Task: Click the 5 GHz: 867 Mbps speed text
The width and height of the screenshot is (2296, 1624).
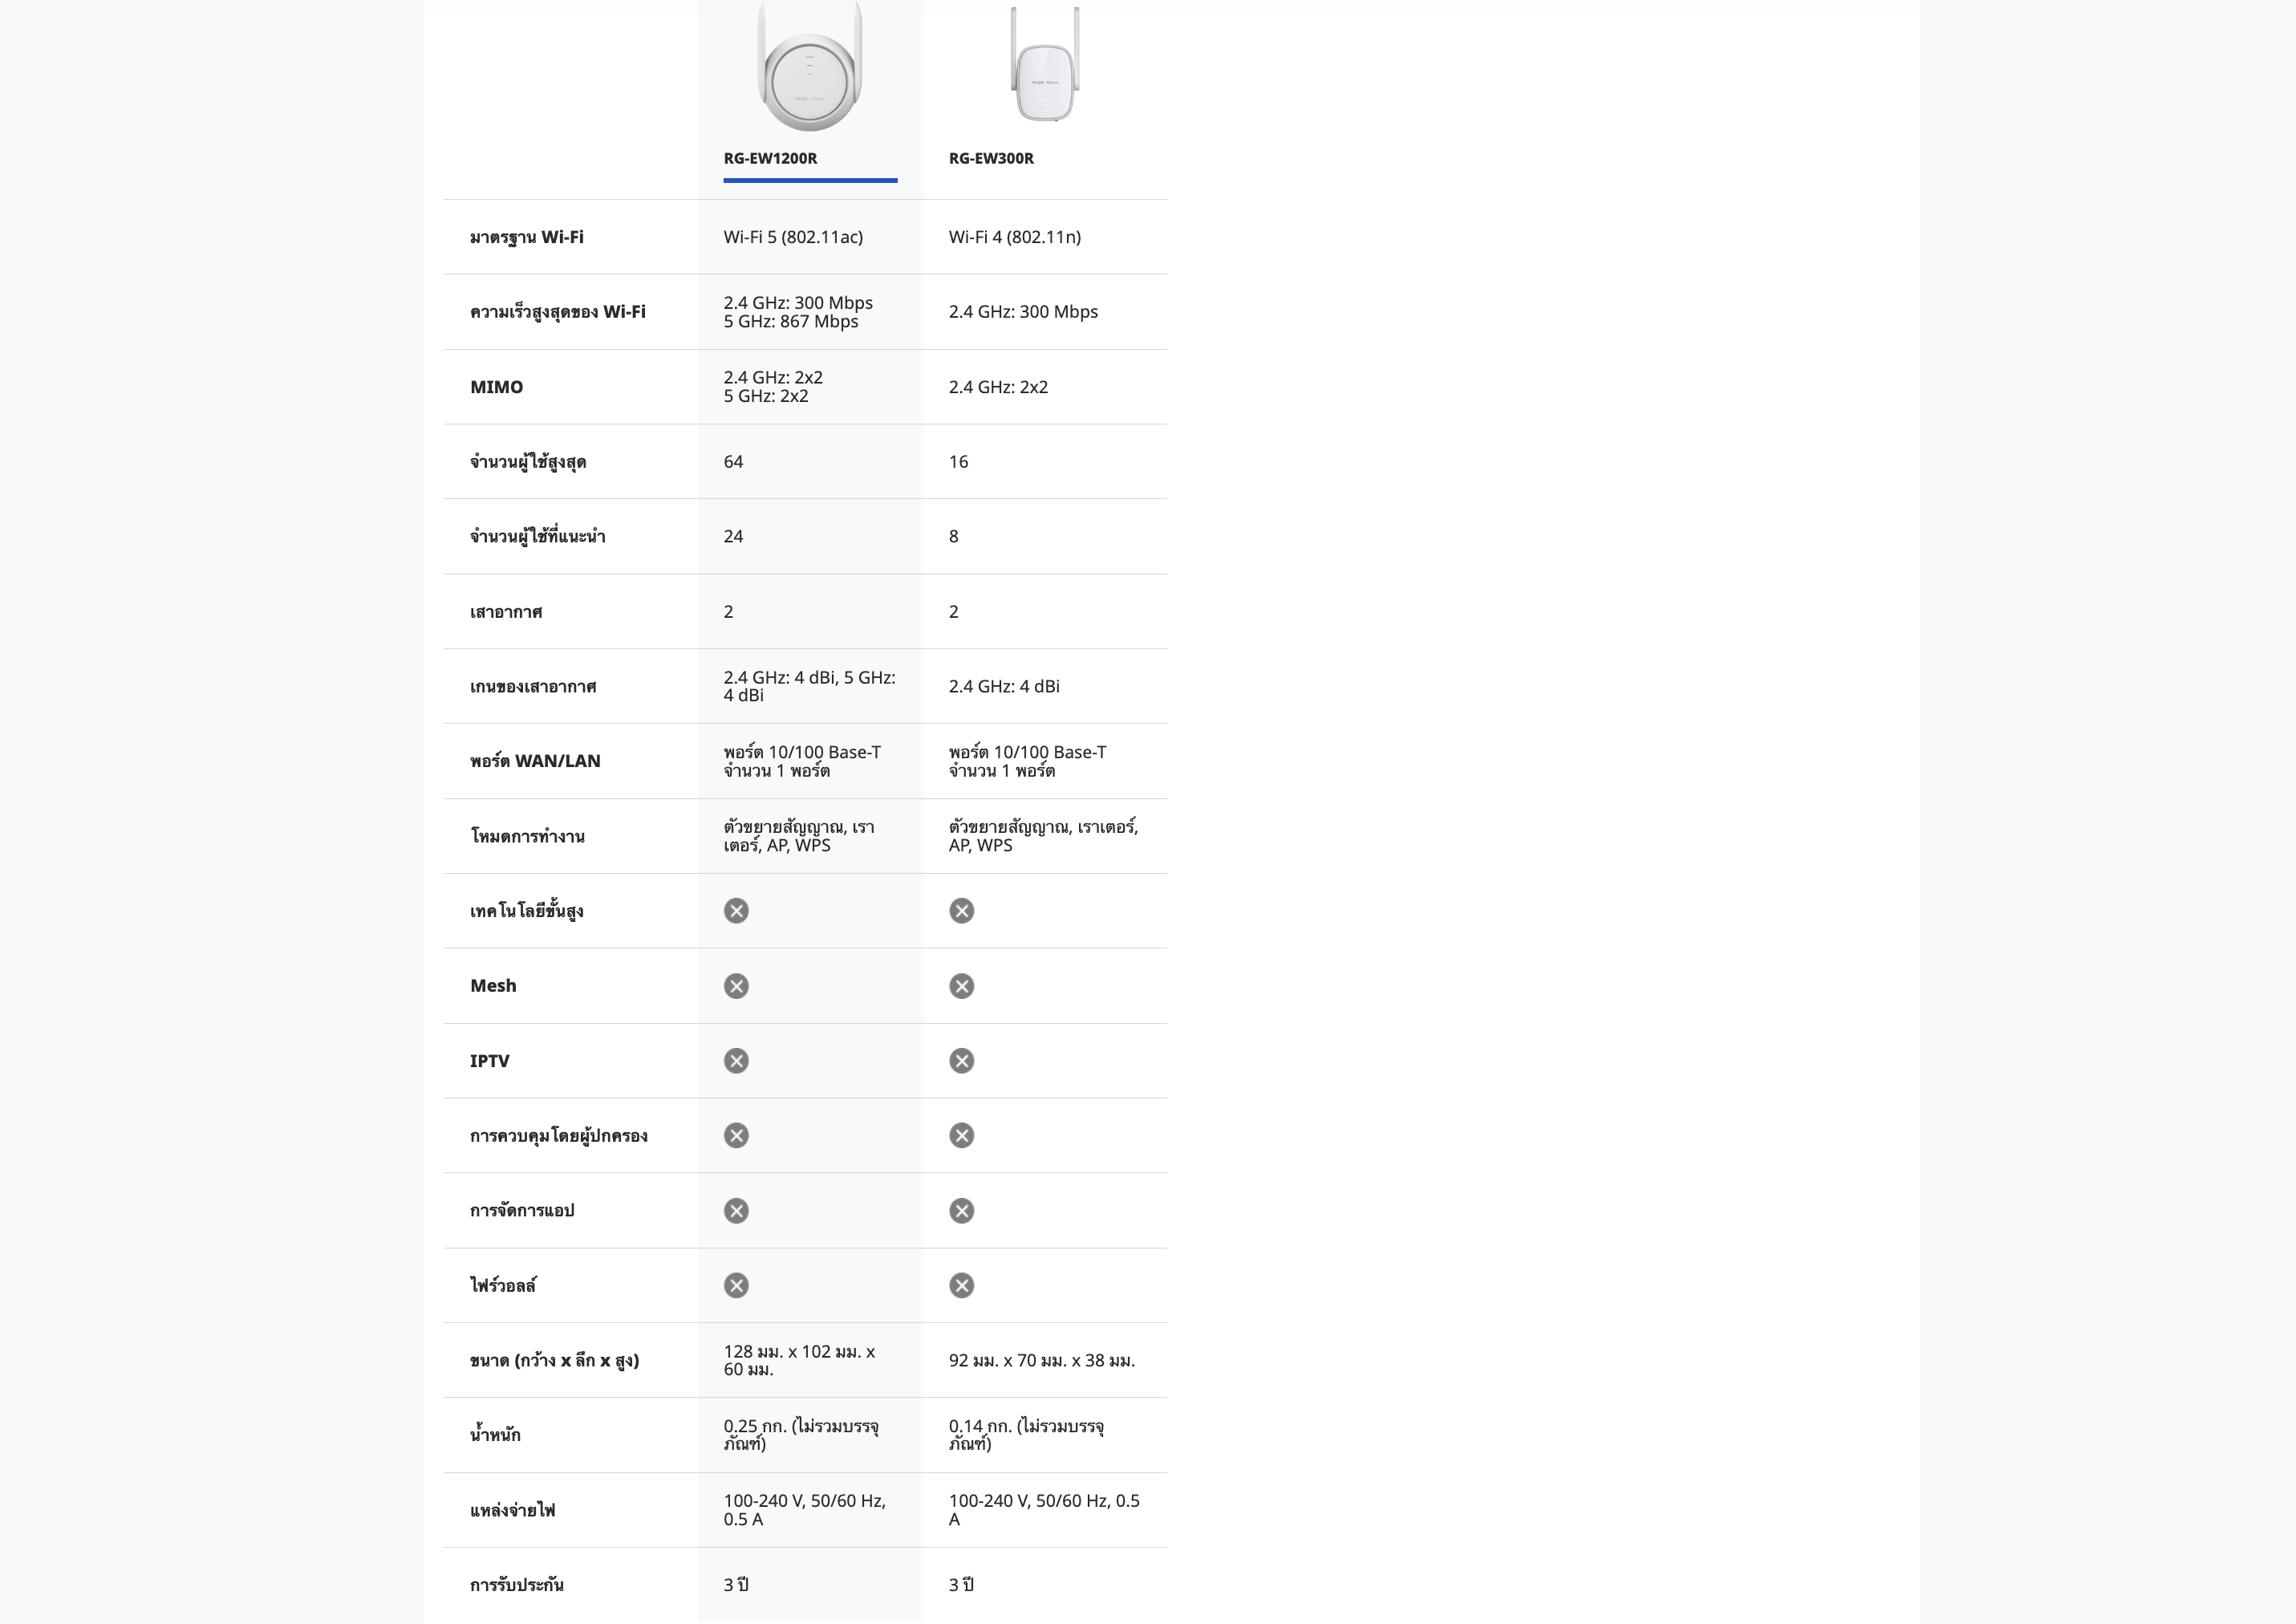Action: click(x=790, y=322)
